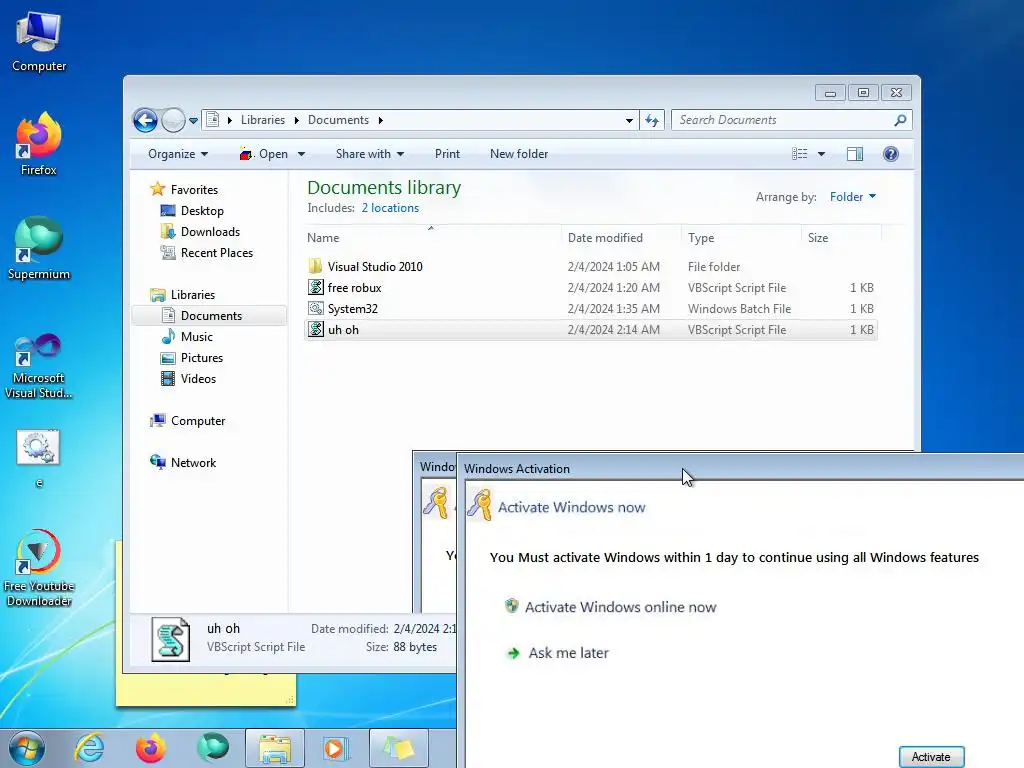Click Libraries in address breadcrumb
This screenshot has width=1024, height=768.
[x=263, y=120]
